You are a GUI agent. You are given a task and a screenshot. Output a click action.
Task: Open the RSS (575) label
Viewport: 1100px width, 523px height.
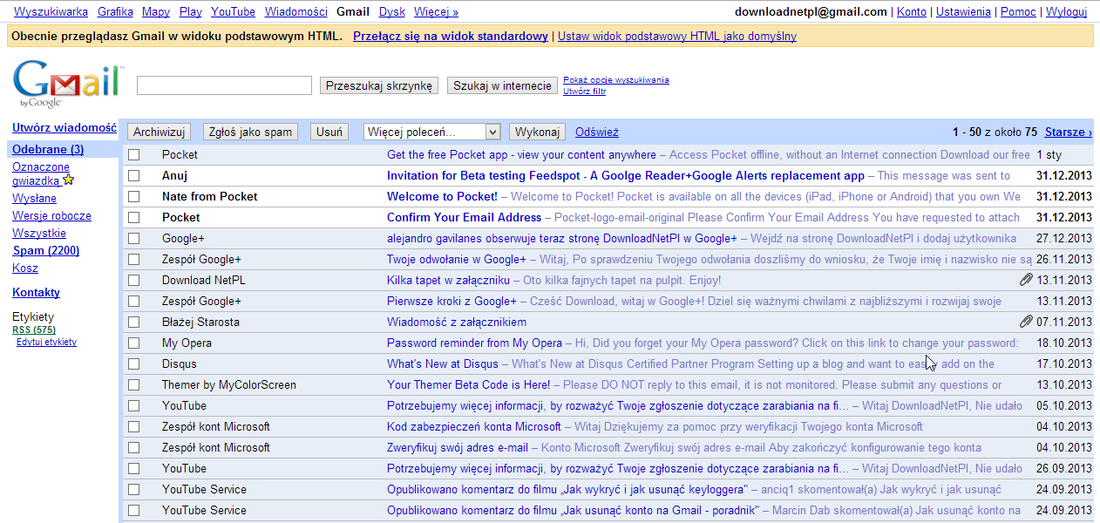click(x=34, y=330)
